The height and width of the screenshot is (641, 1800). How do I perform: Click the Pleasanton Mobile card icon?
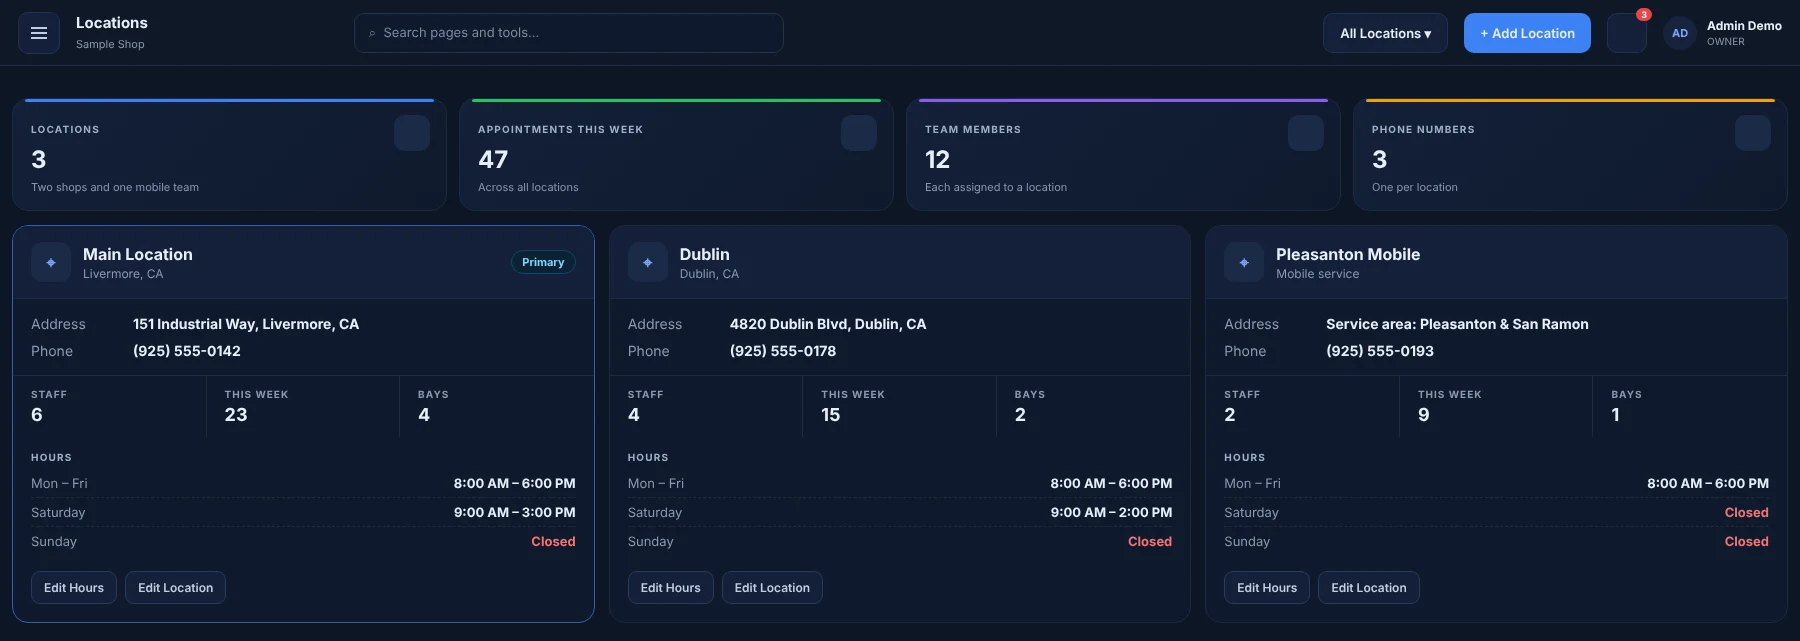click(x=1244, y=263)
